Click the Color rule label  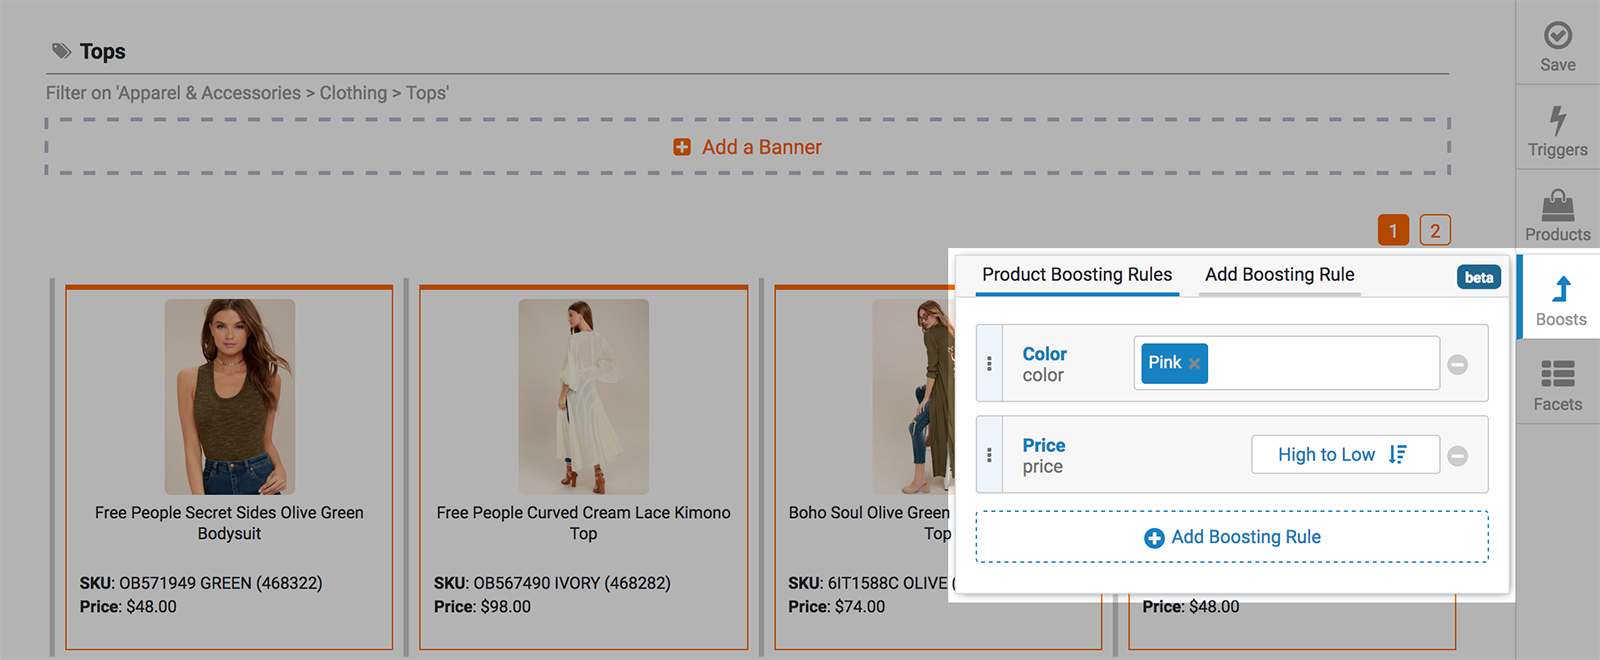1044,354
